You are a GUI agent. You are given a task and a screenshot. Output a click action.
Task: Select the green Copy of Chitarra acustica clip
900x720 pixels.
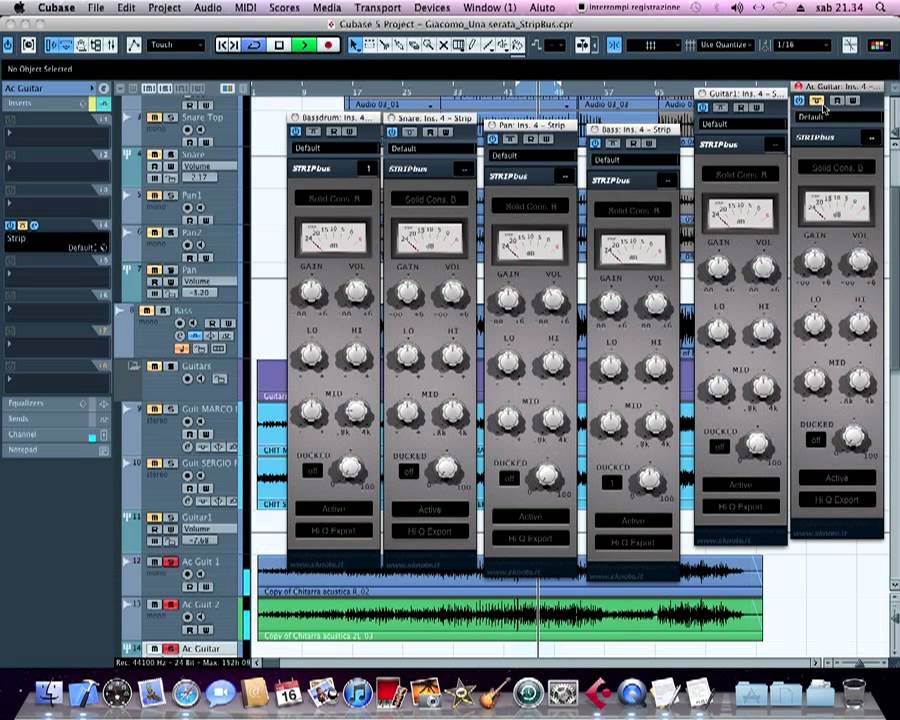pyautogui.click(x=510, y=618)
